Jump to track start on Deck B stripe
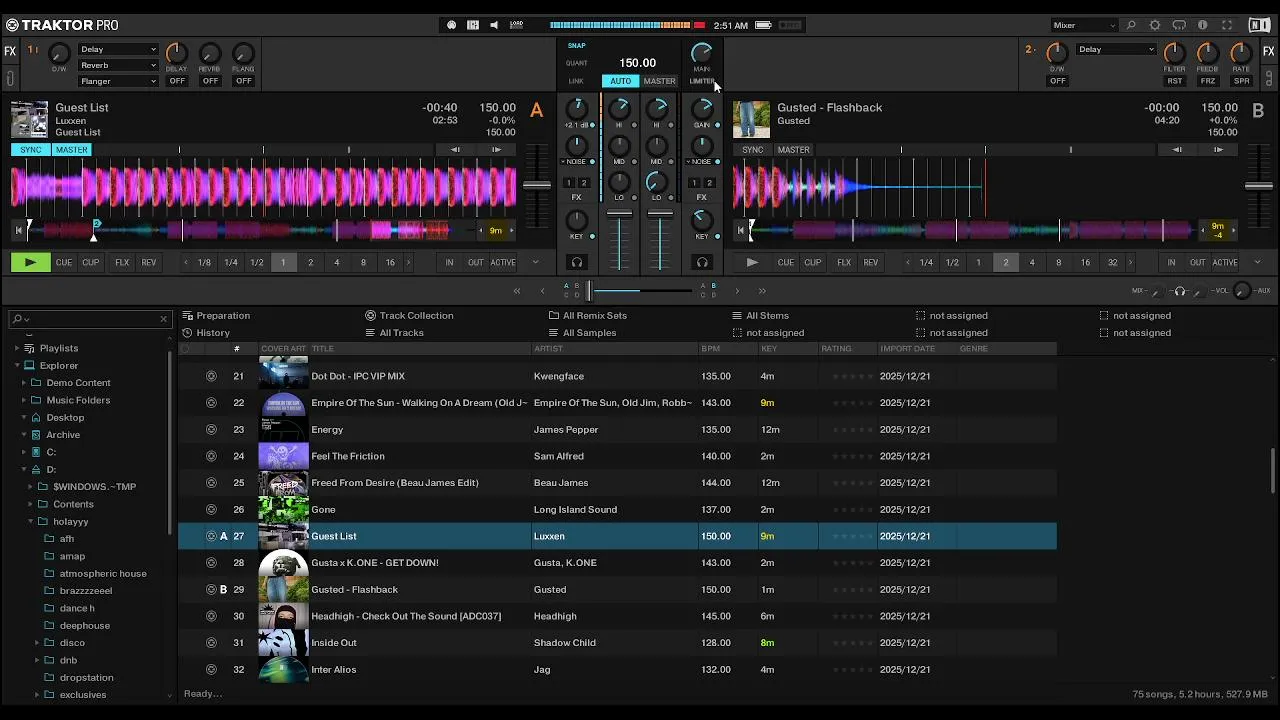This screenshot has width=1280, height=720. tap(740, 231)
